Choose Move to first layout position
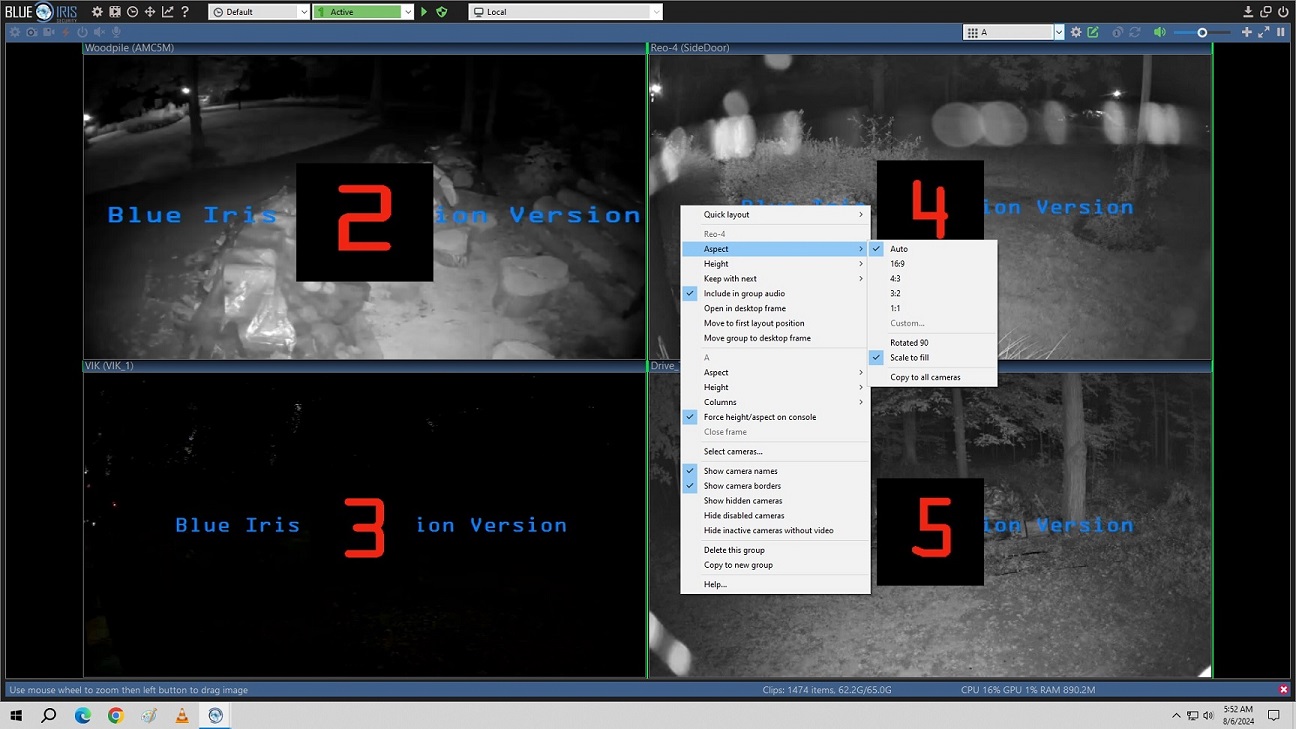The width and height of the screenshot is (1296, 729). coord(775,324)
